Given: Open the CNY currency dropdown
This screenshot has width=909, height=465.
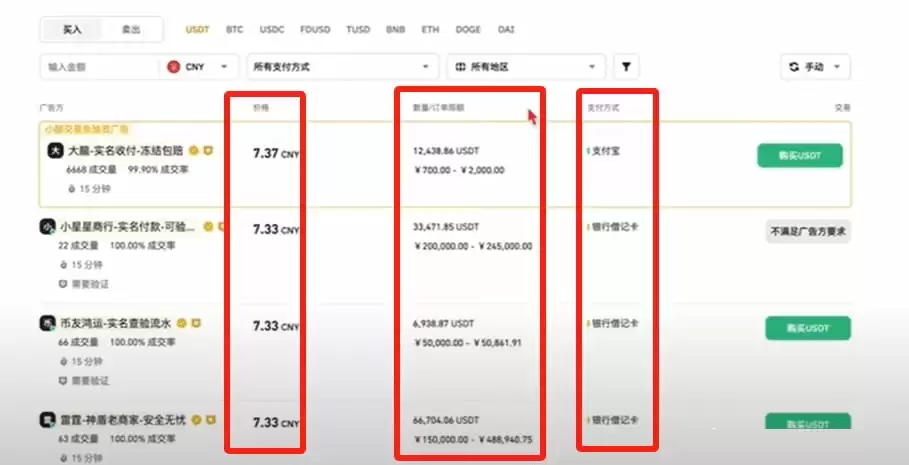Looking at the screenshot, I should point(200,67).
